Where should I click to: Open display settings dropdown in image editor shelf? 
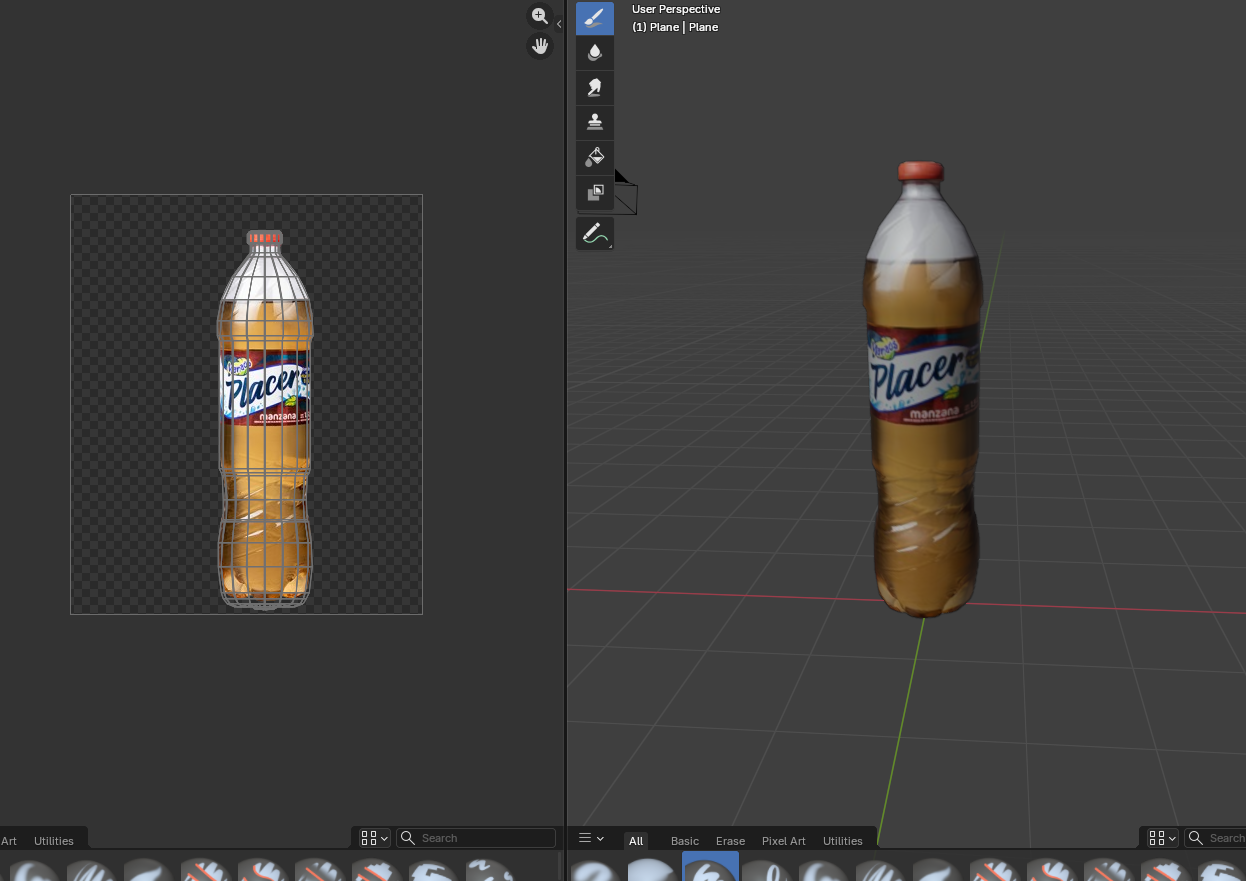(x=375, y=838)
